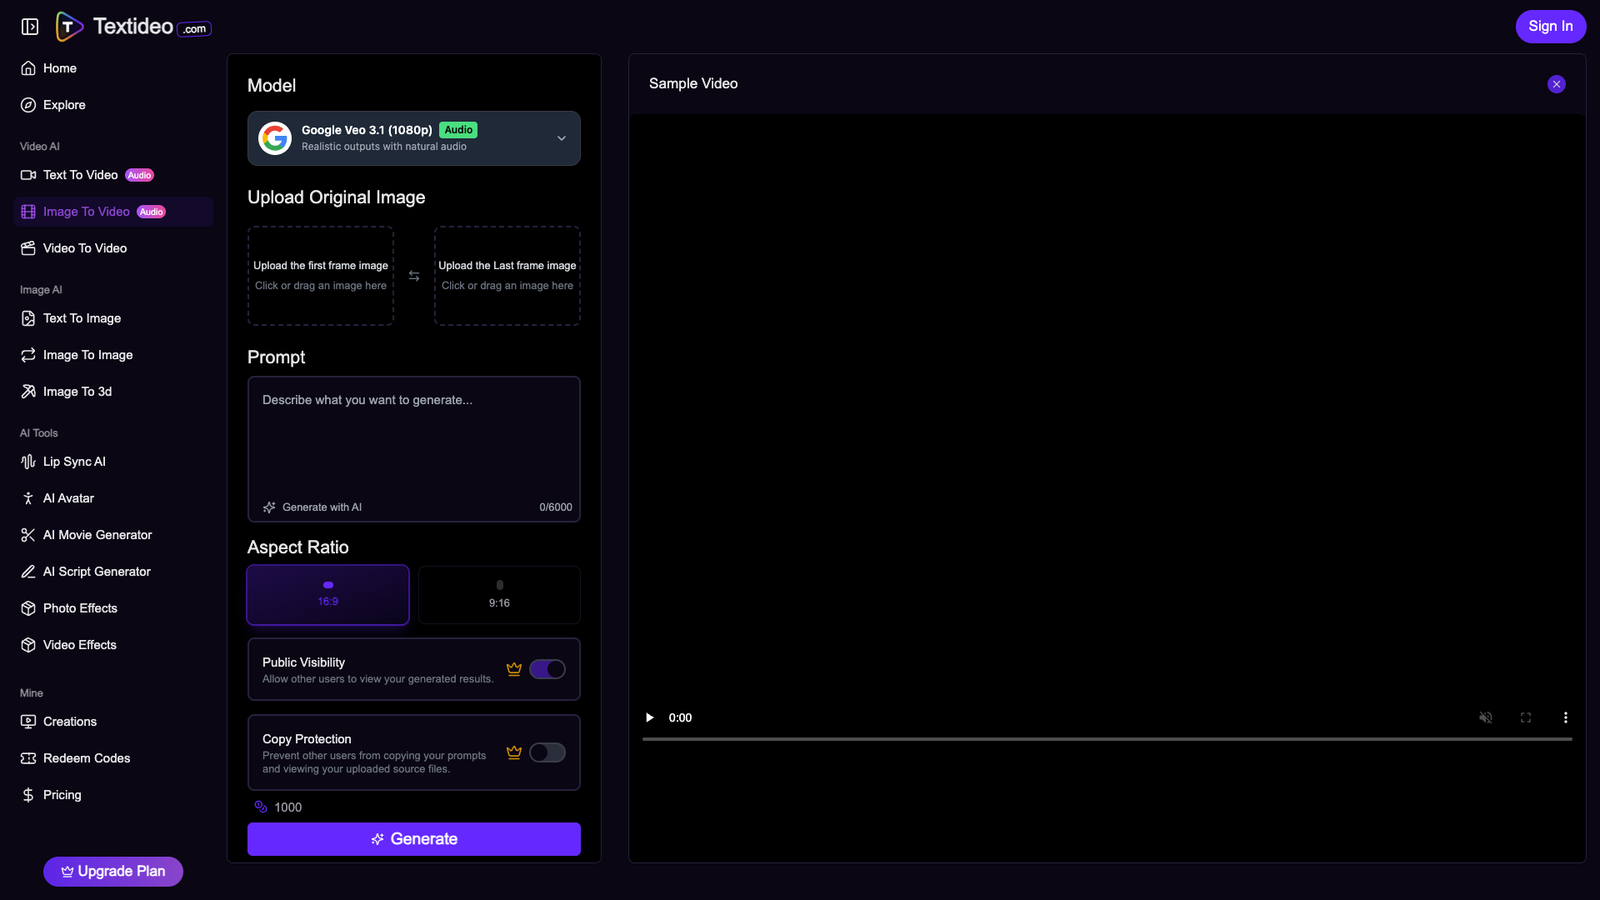Screen dimensions: 1600x900
Task: Click the Pricing dollar icon
Action: coord(28,795)
